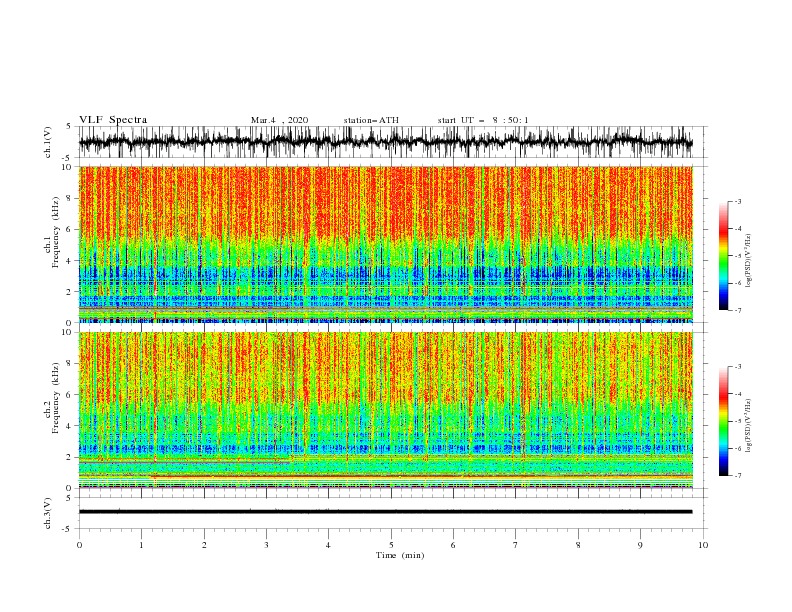Click the ch.1 spectrogram color bar

tap(724, 256)
